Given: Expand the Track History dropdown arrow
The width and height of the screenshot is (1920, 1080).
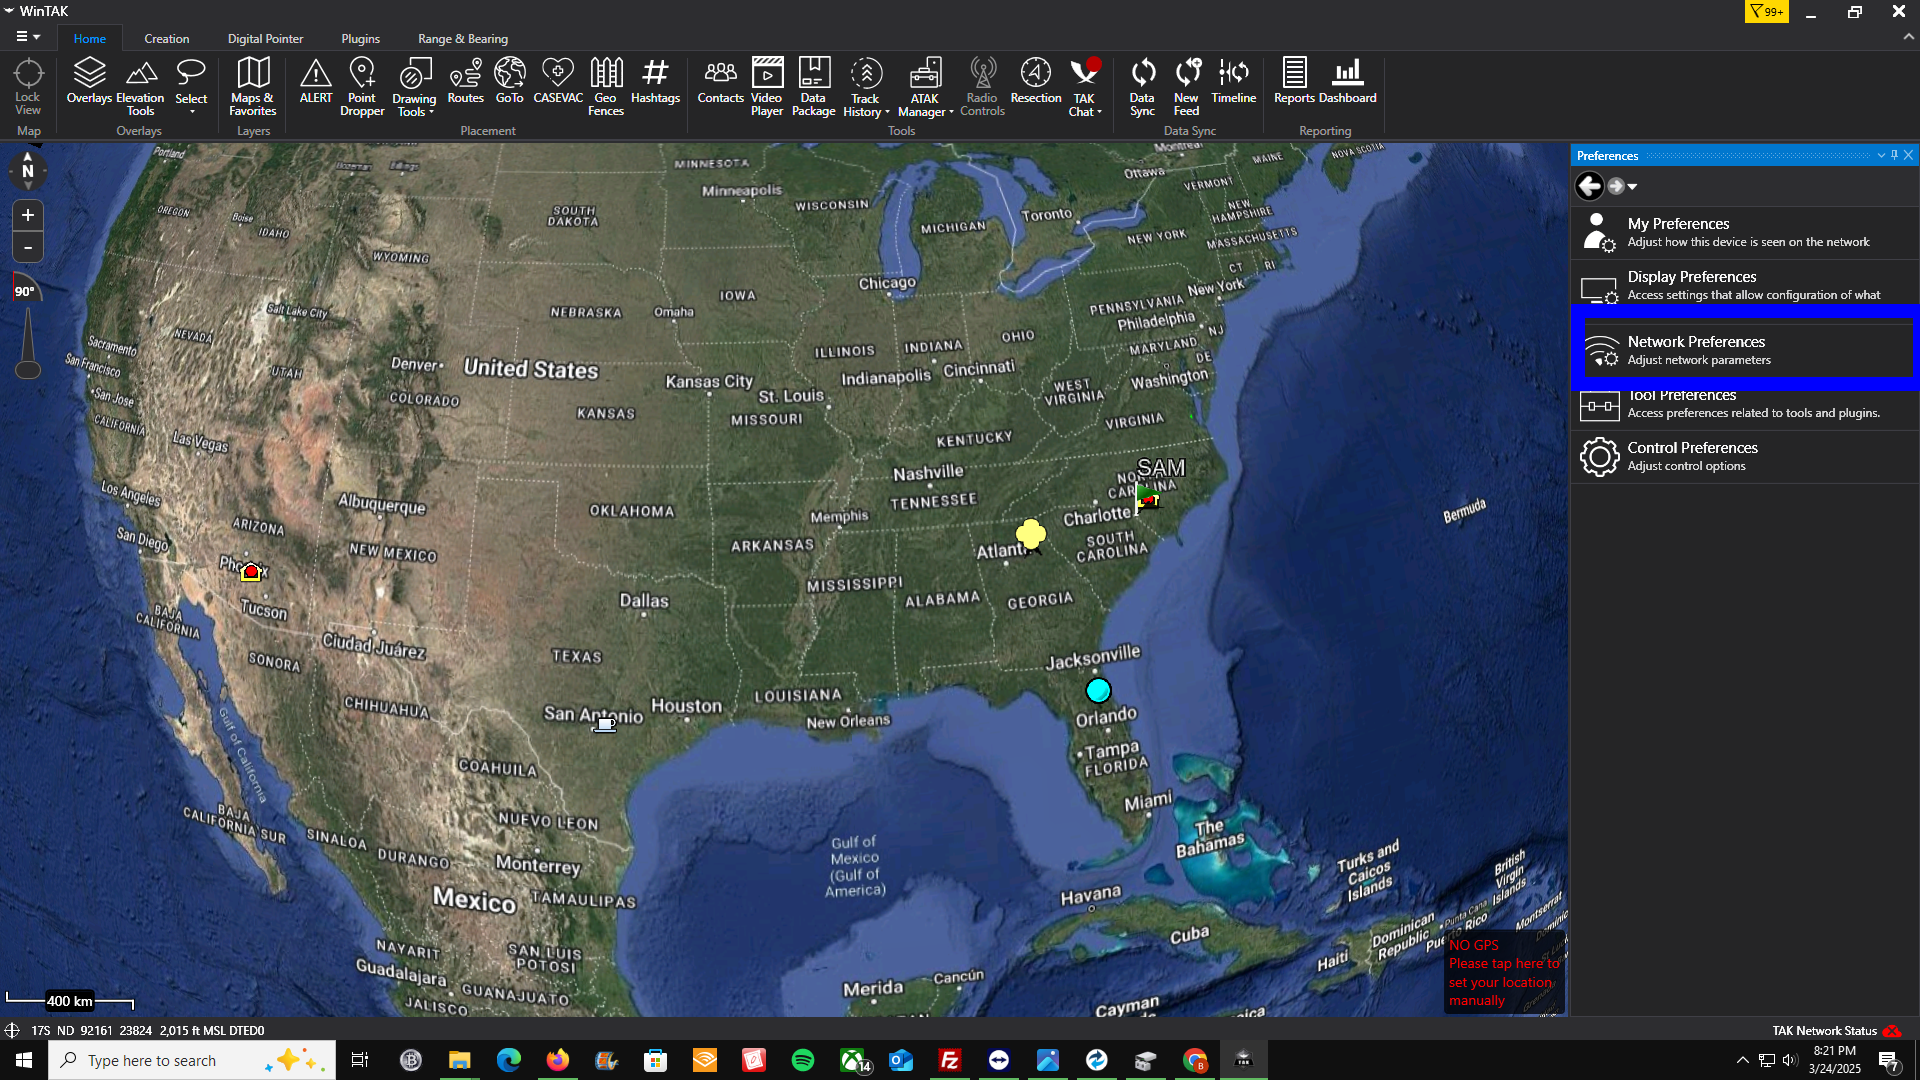Looking at the screenshot, I should click(x=887, y=112).
